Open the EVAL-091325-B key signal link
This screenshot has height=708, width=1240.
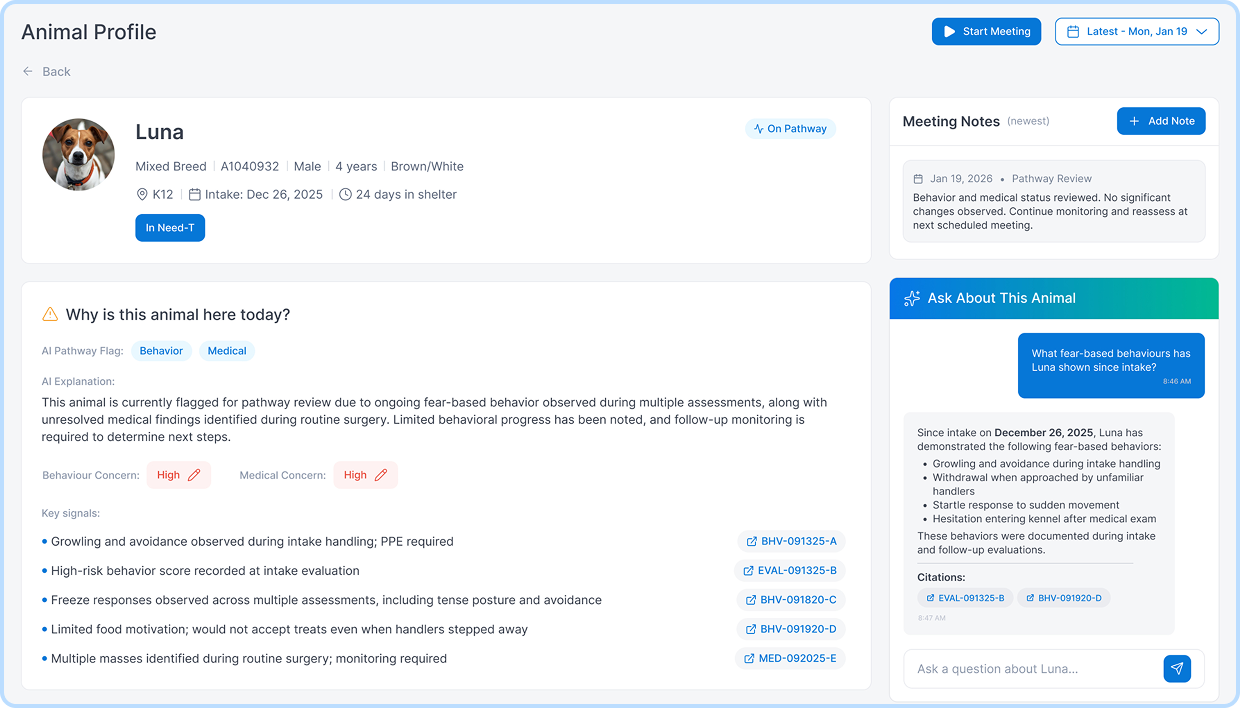coord(789,571)
